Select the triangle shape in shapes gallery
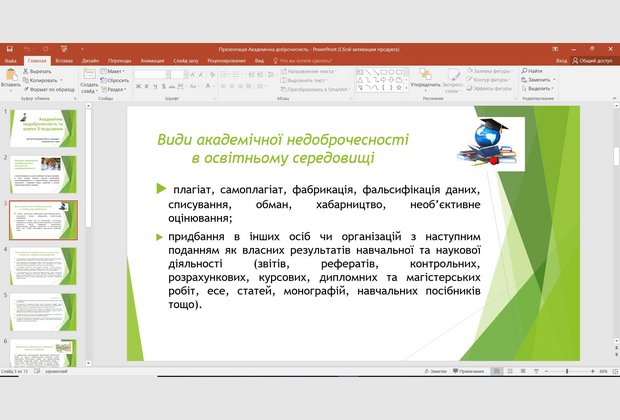The image size is (620, 420). [x=360, y=80]
